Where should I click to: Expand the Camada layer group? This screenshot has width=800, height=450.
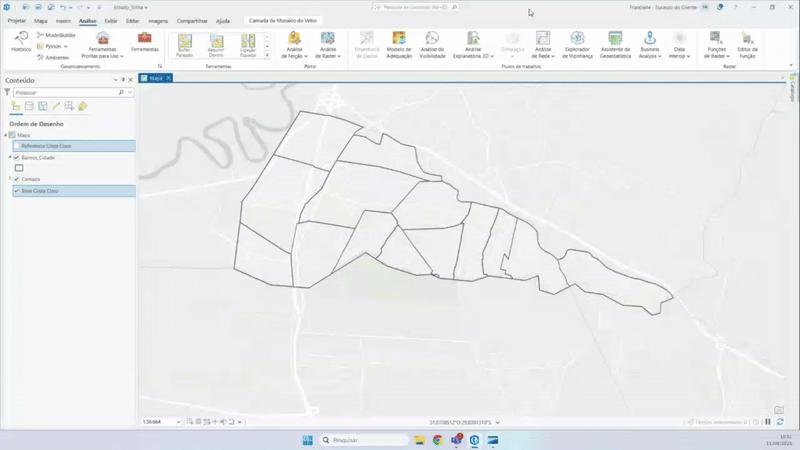(10, 179)
